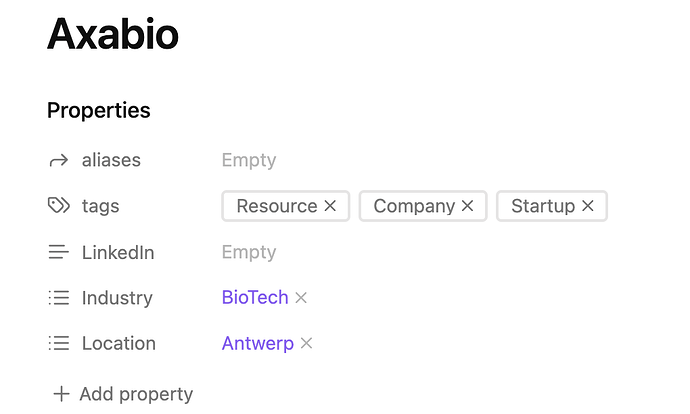Click the Axabio note title

click(x=113, y=35)
